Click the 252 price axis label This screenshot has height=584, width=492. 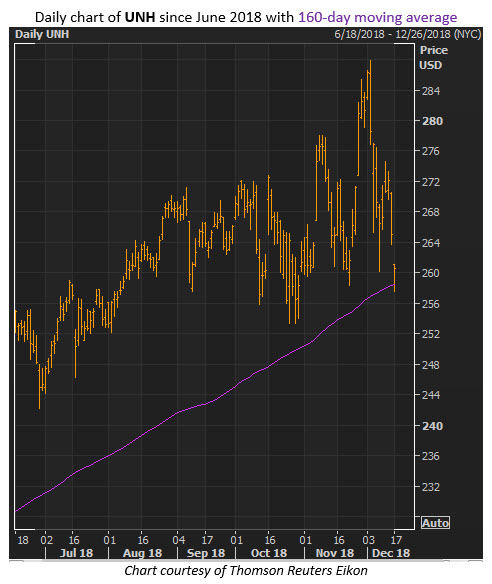pos(431,334)
